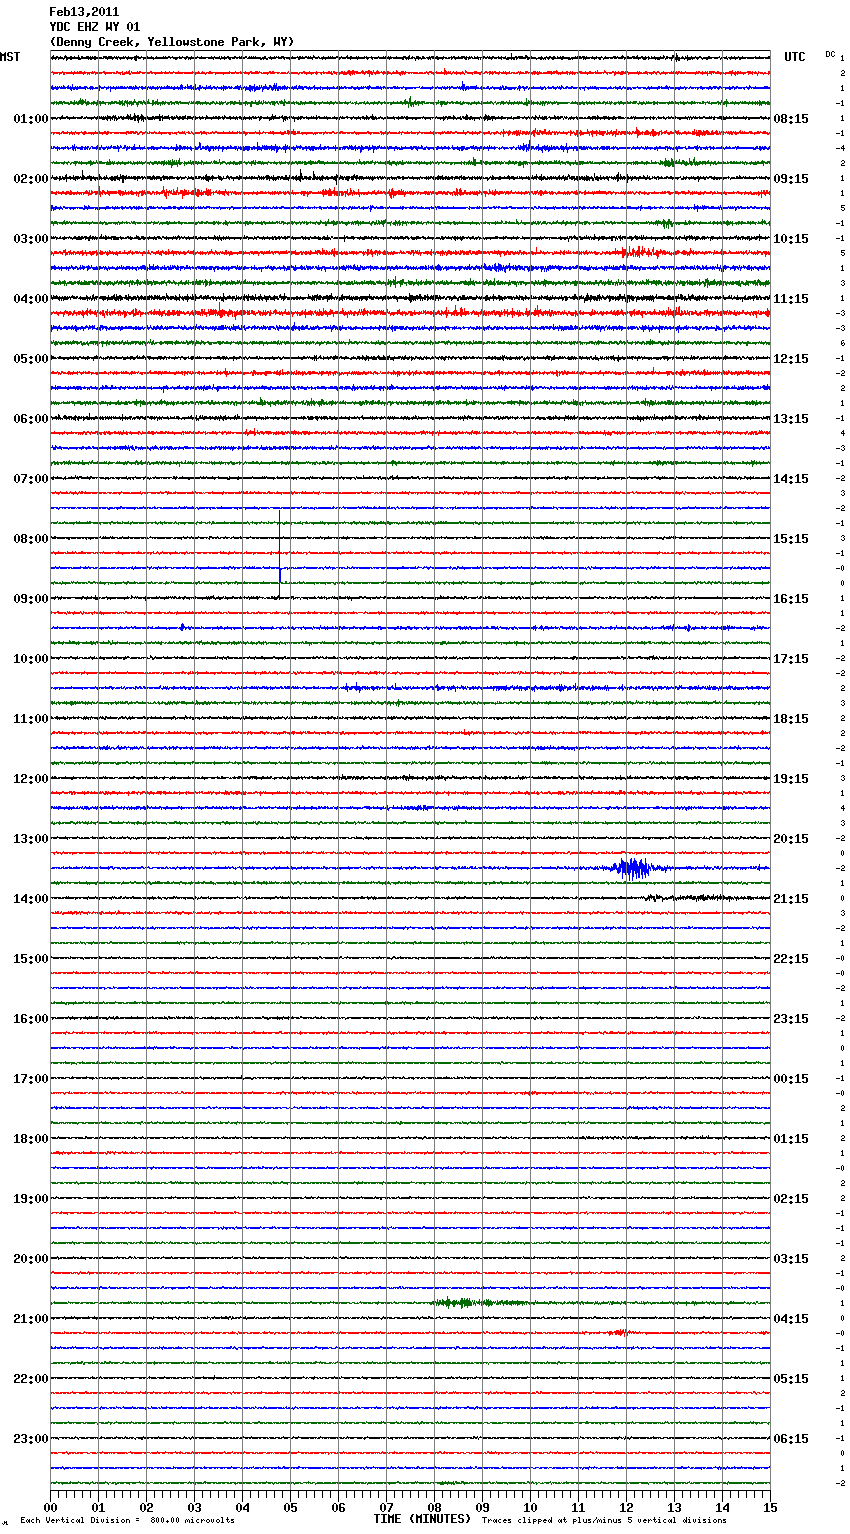
Task: Click the 15 minute tick label on bottom axis
Action: point(770,1507)
